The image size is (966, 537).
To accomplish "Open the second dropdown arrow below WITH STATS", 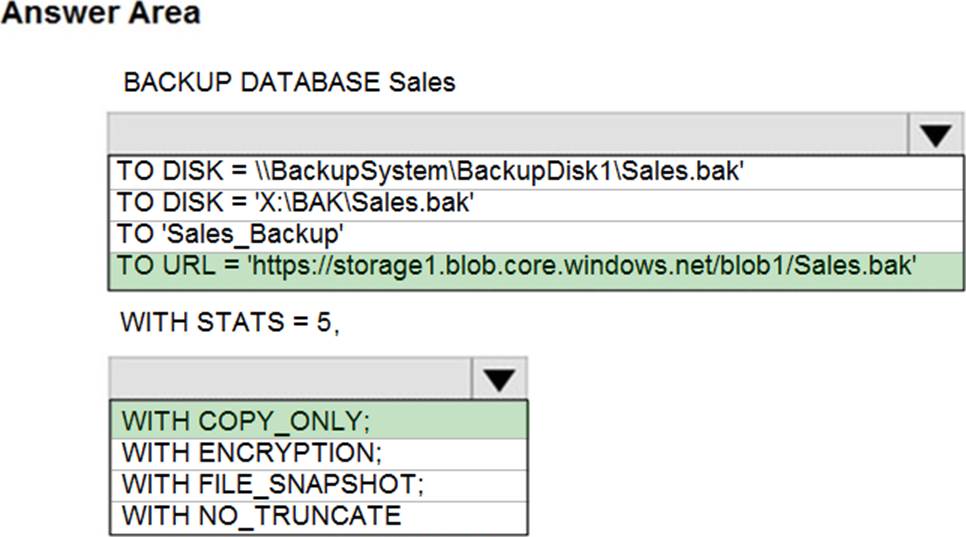I will coord(499,378).
